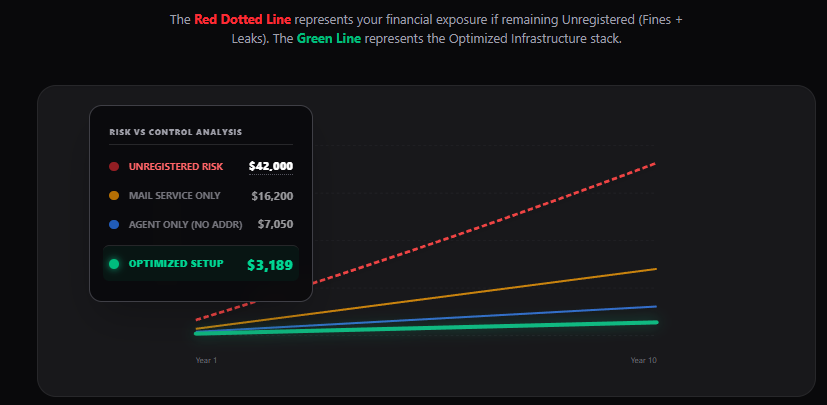Select the OPTIMIZED SETUP legend label
The width and height of the screenshot is (827, 405).
[x=176, y=264]
